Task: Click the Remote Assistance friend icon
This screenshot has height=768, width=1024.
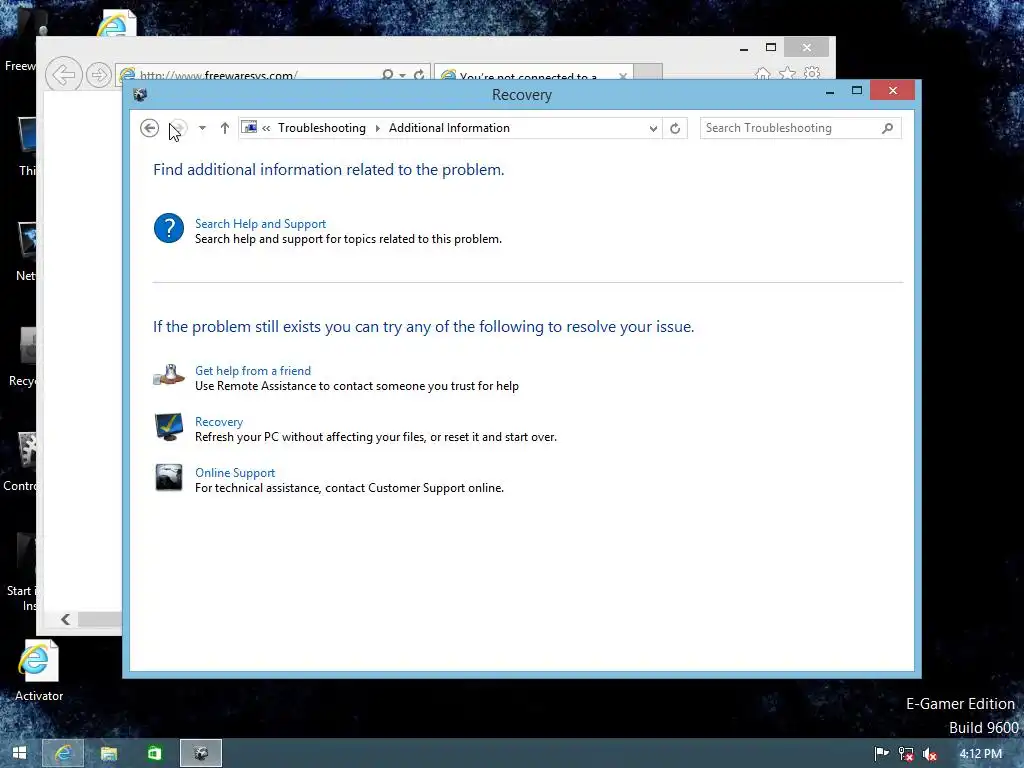Action: pos(168,376)
